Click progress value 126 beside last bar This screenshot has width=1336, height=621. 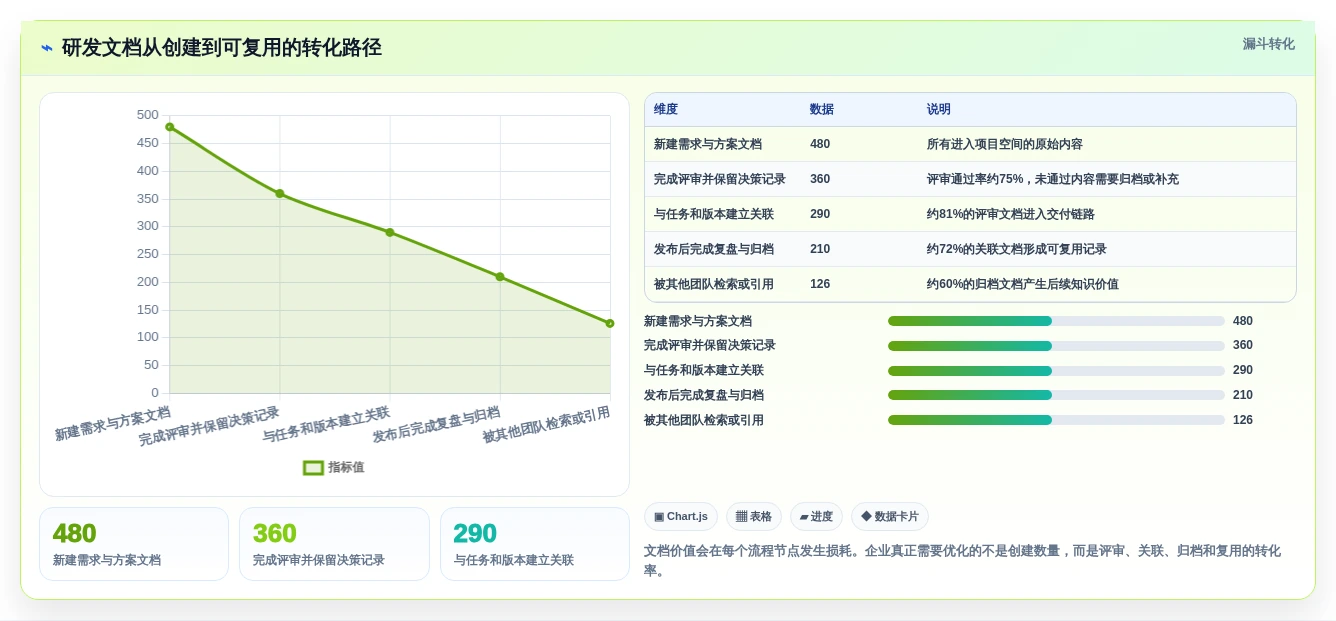click(1243, 420)
